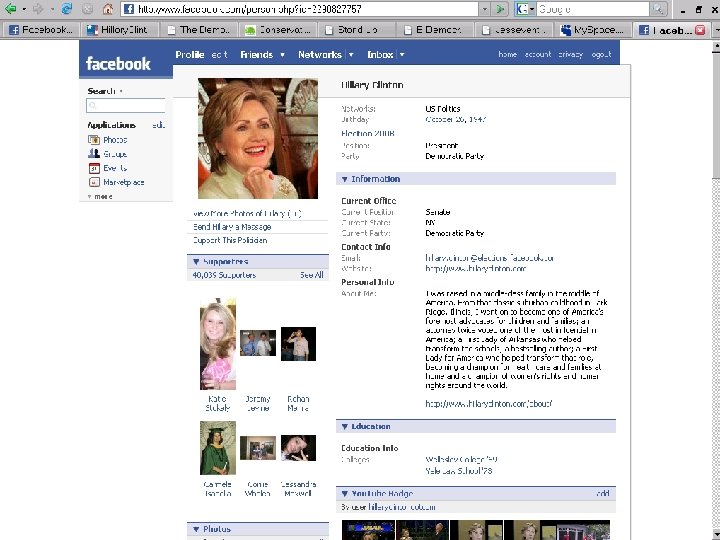The height and width of the screenshot is (540, 720).
Task: Click the Google search box
Action: pyautogui.click(x=591, y=9)
